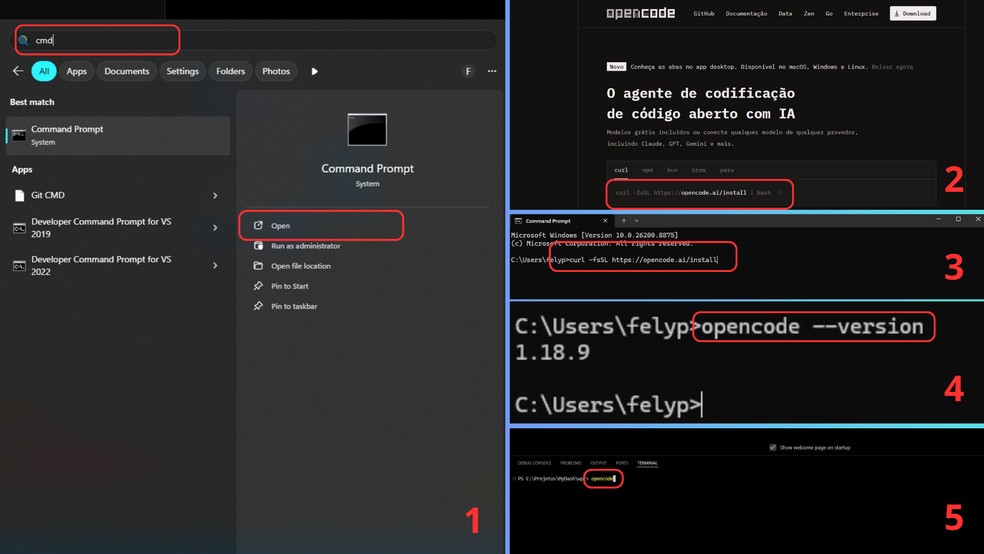Click the Windows search box containing cmd
Screen dimensions: 984x554
(256, 40)
